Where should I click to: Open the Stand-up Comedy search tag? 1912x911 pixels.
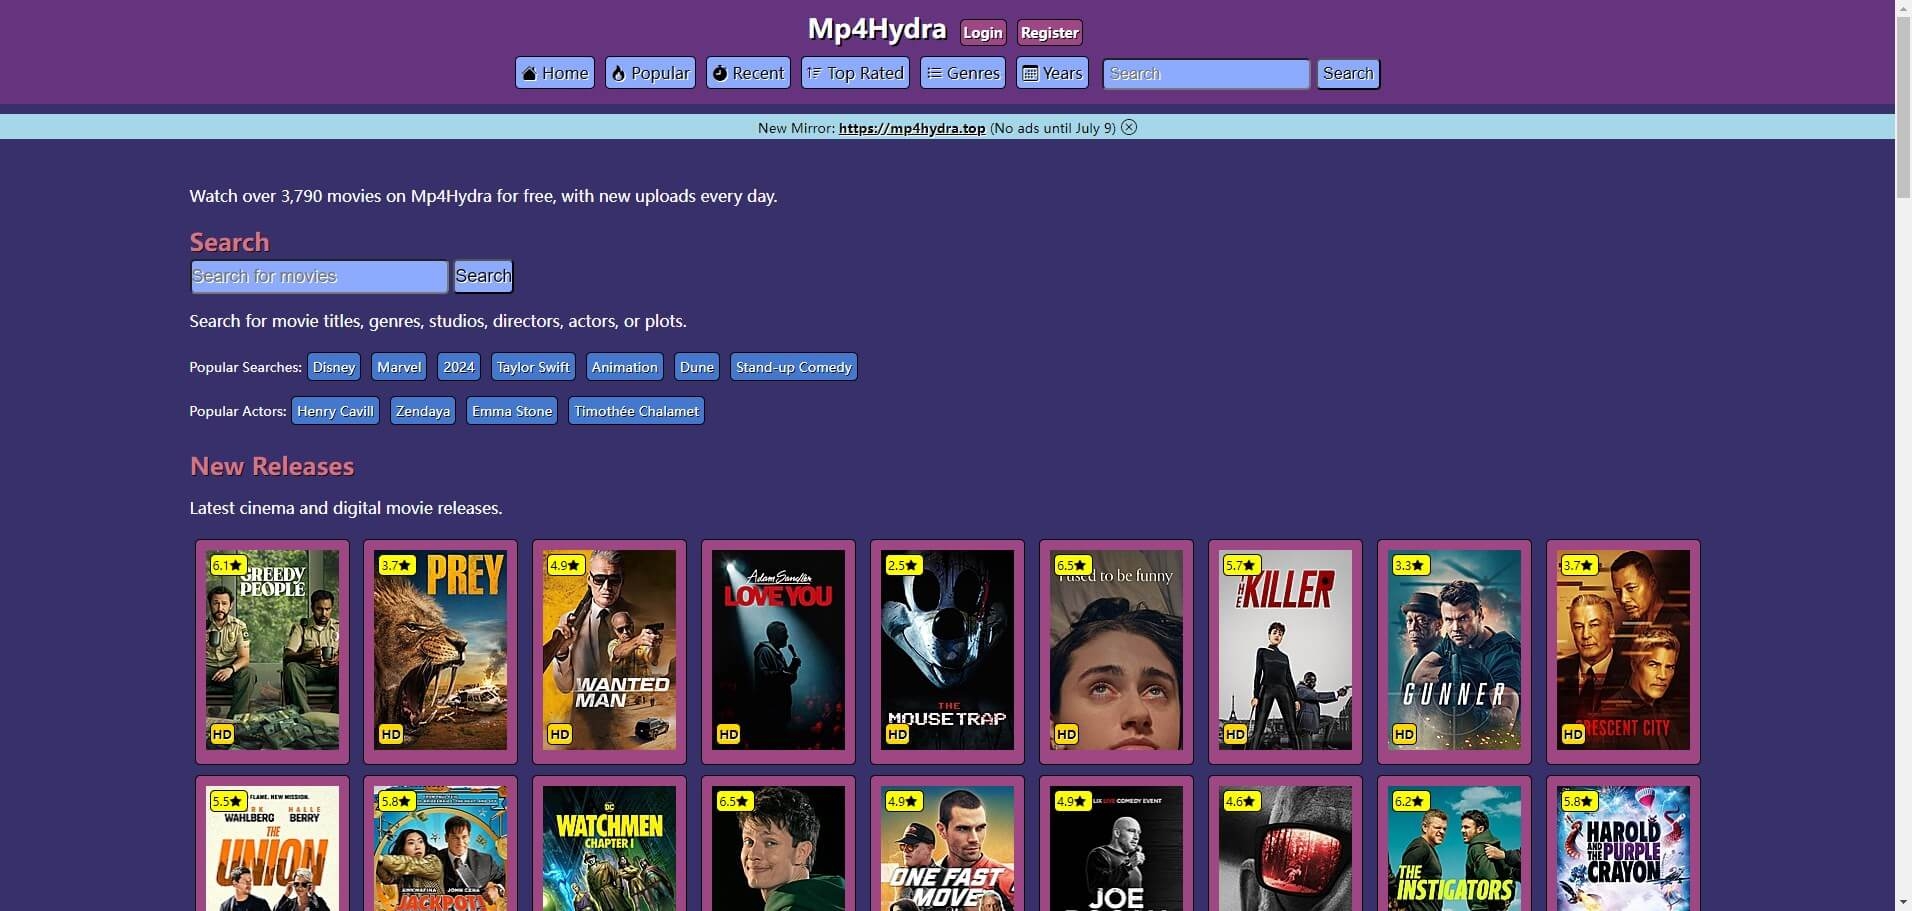[x=793, y=366]
